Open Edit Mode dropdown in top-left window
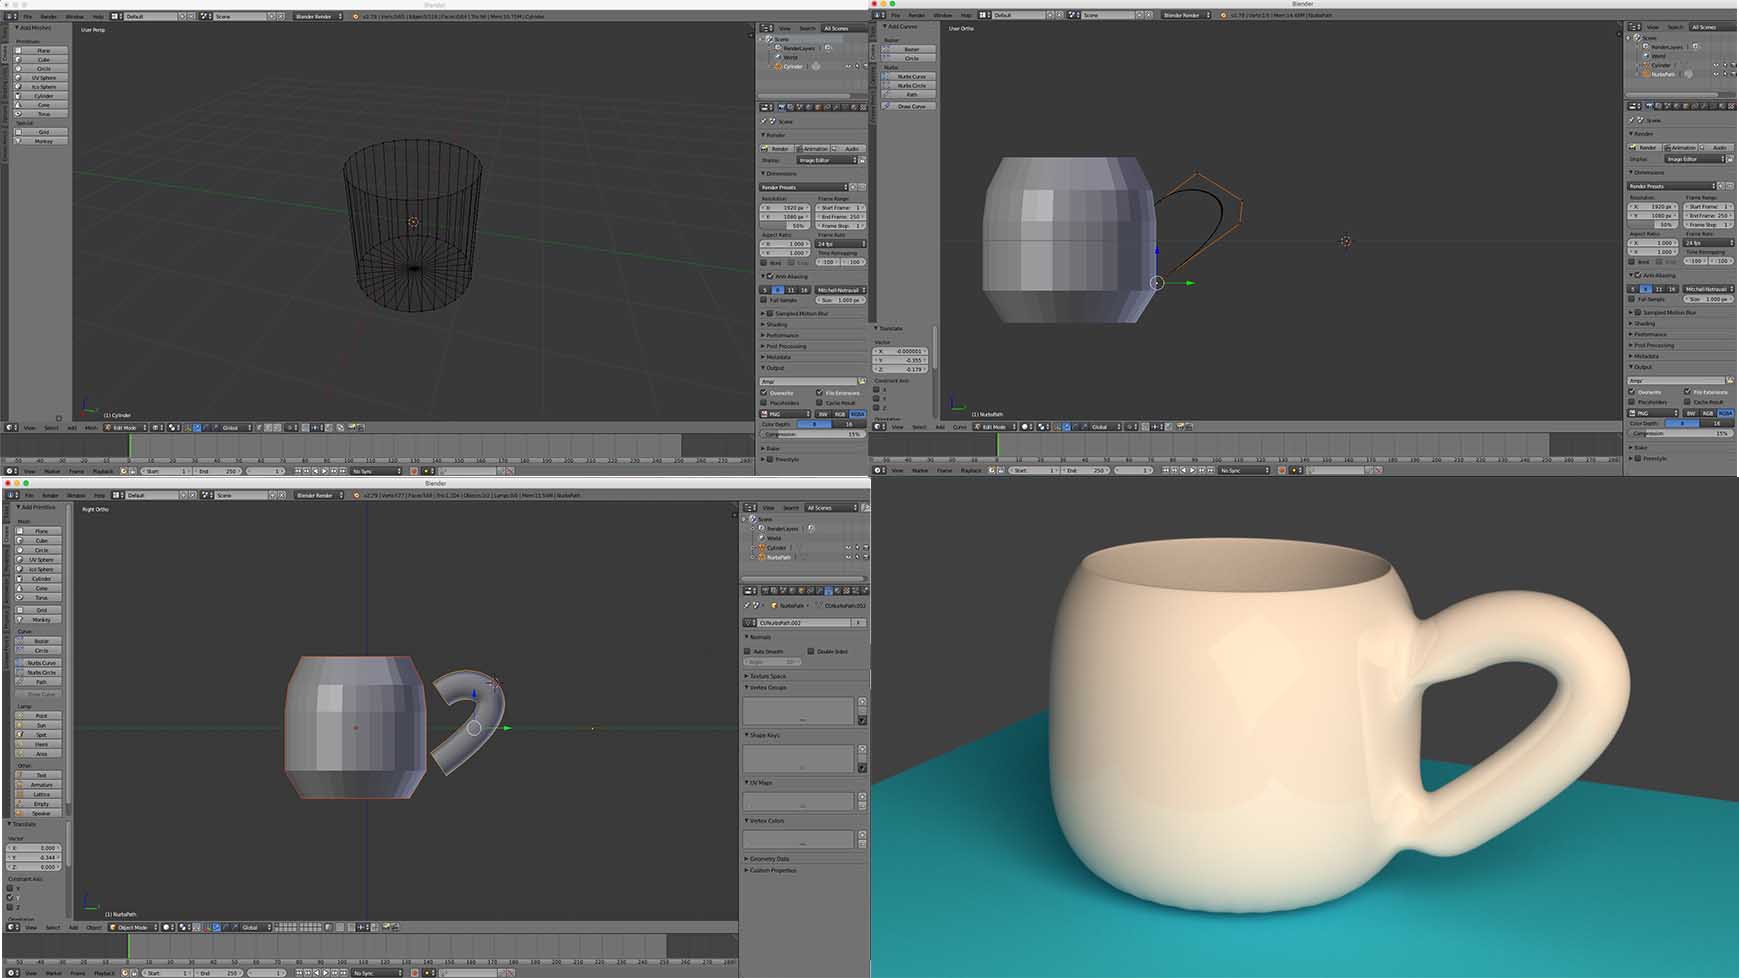 pyautogui.click(x=126, y=428)
